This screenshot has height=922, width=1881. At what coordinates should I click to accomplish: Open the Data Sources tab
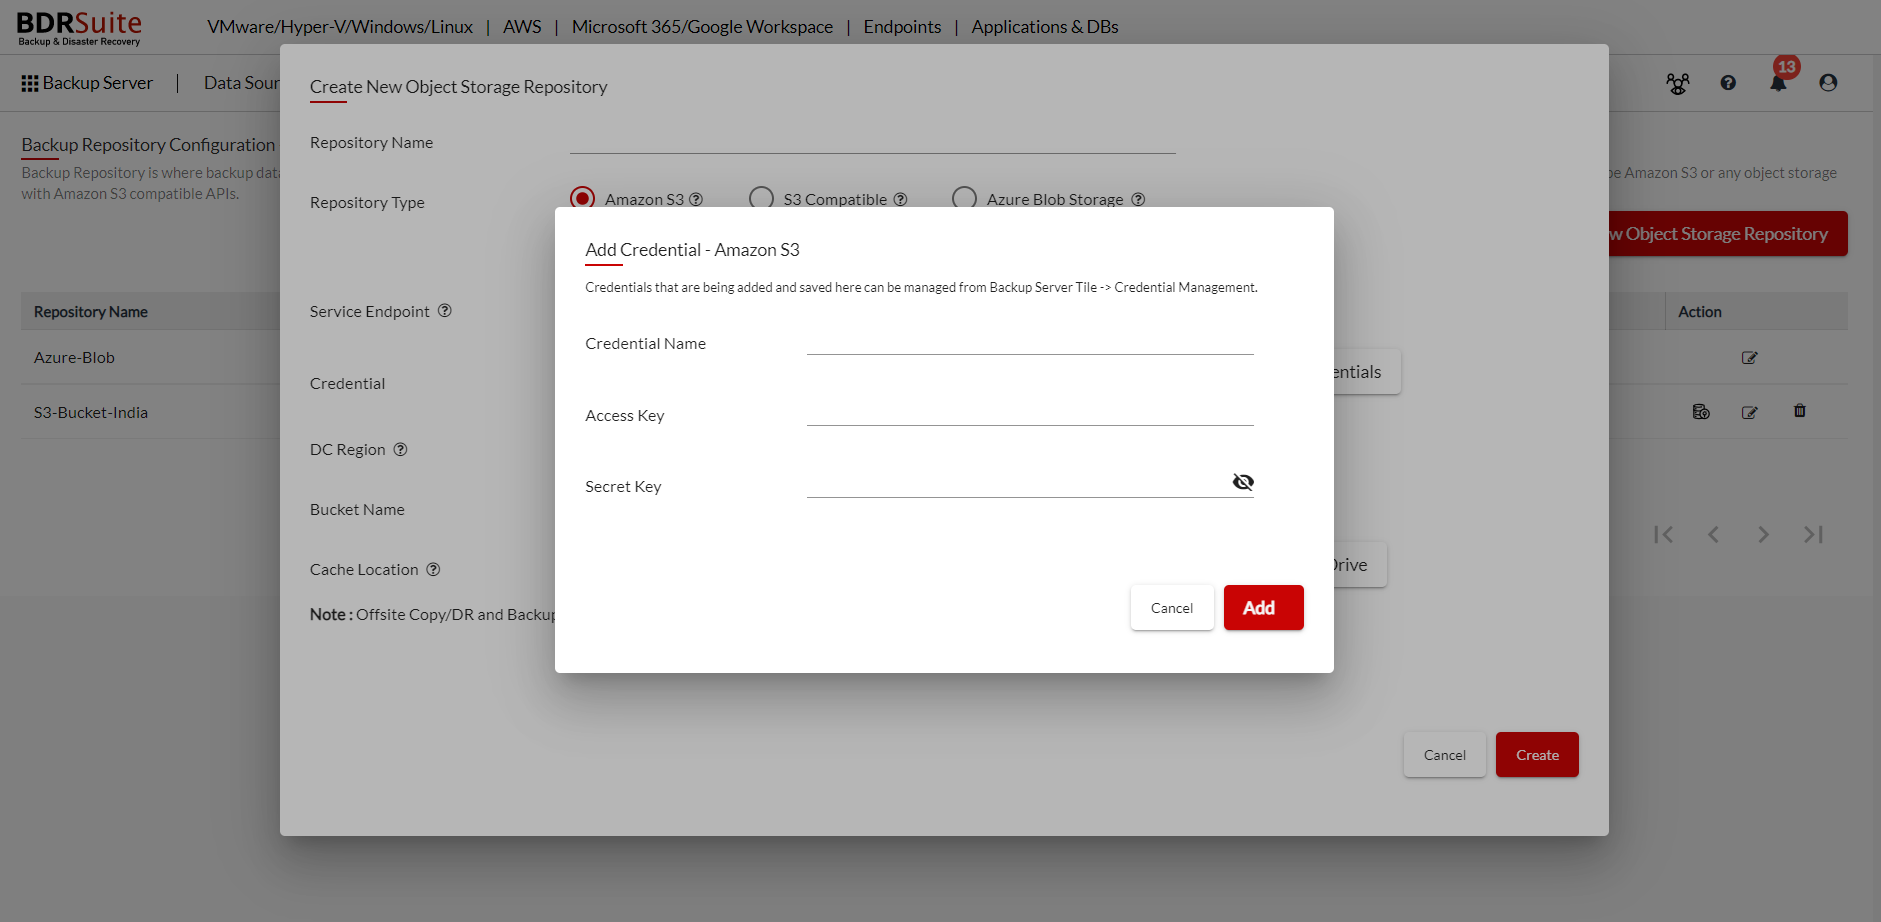242,83
